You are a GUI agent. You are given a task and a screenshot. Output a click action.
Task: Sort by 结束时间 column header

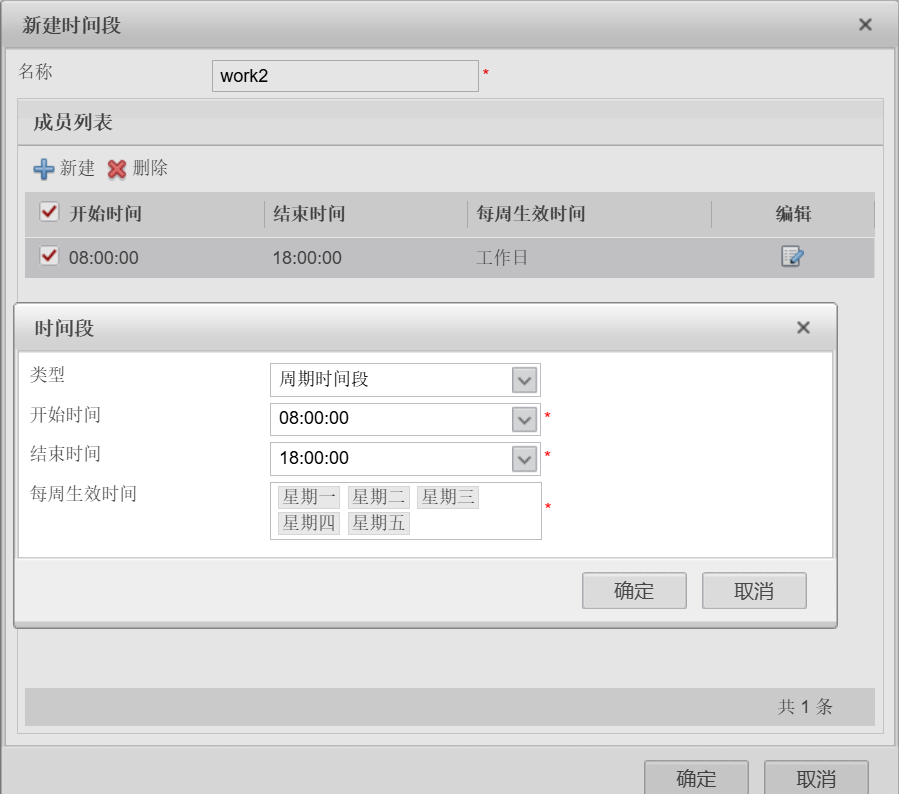pos(309,214)
